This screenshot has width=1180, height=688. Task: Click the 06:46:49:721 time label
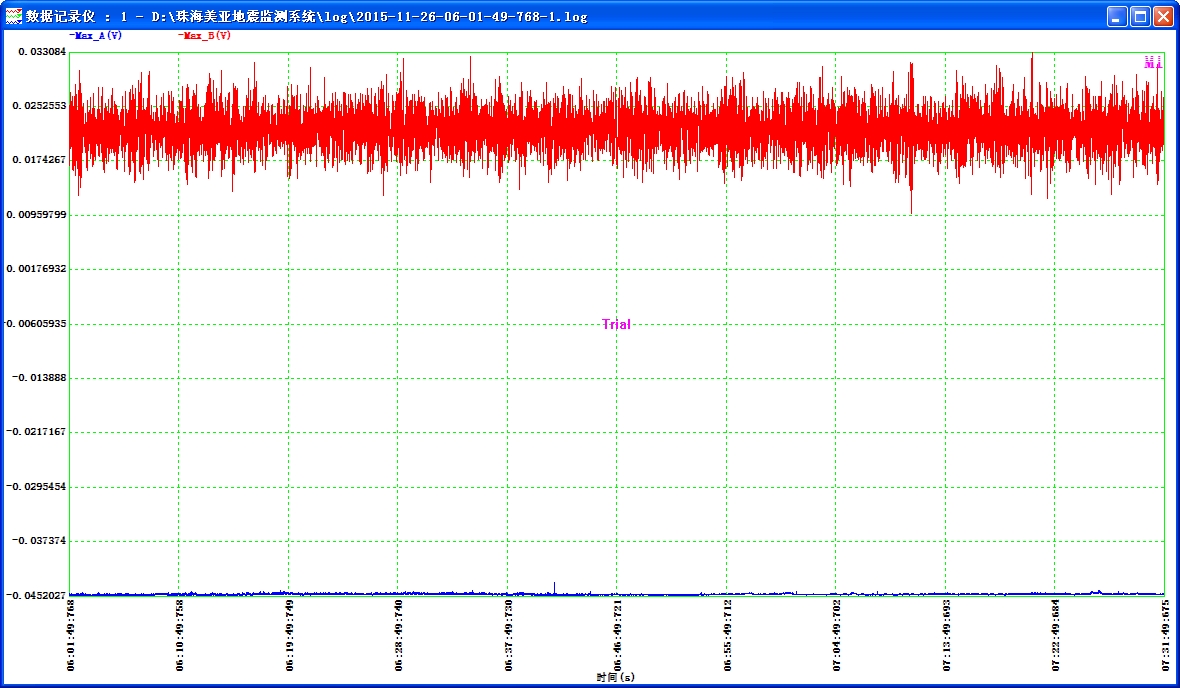(x=617, y=635)
